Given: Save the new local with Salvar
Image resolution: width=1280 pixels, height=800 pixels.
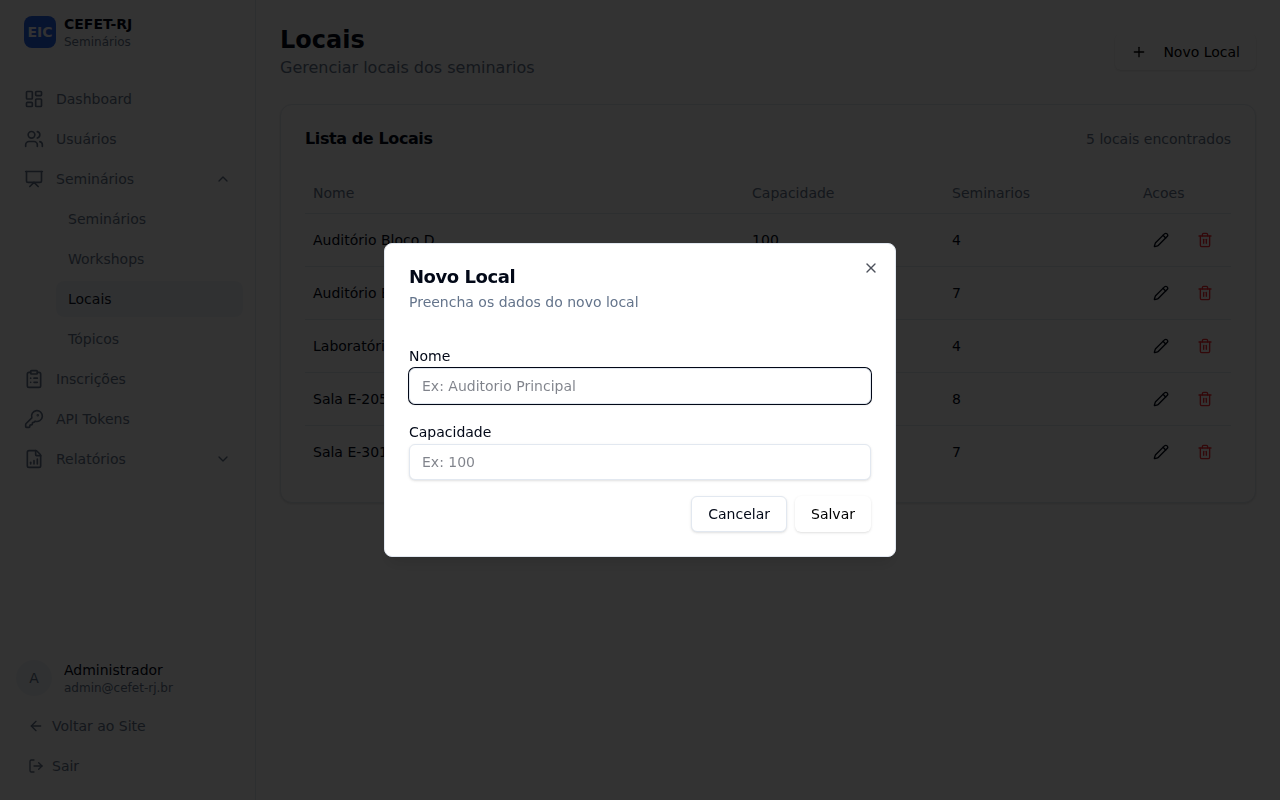Looking at the screenshot, I should (833, 514).
